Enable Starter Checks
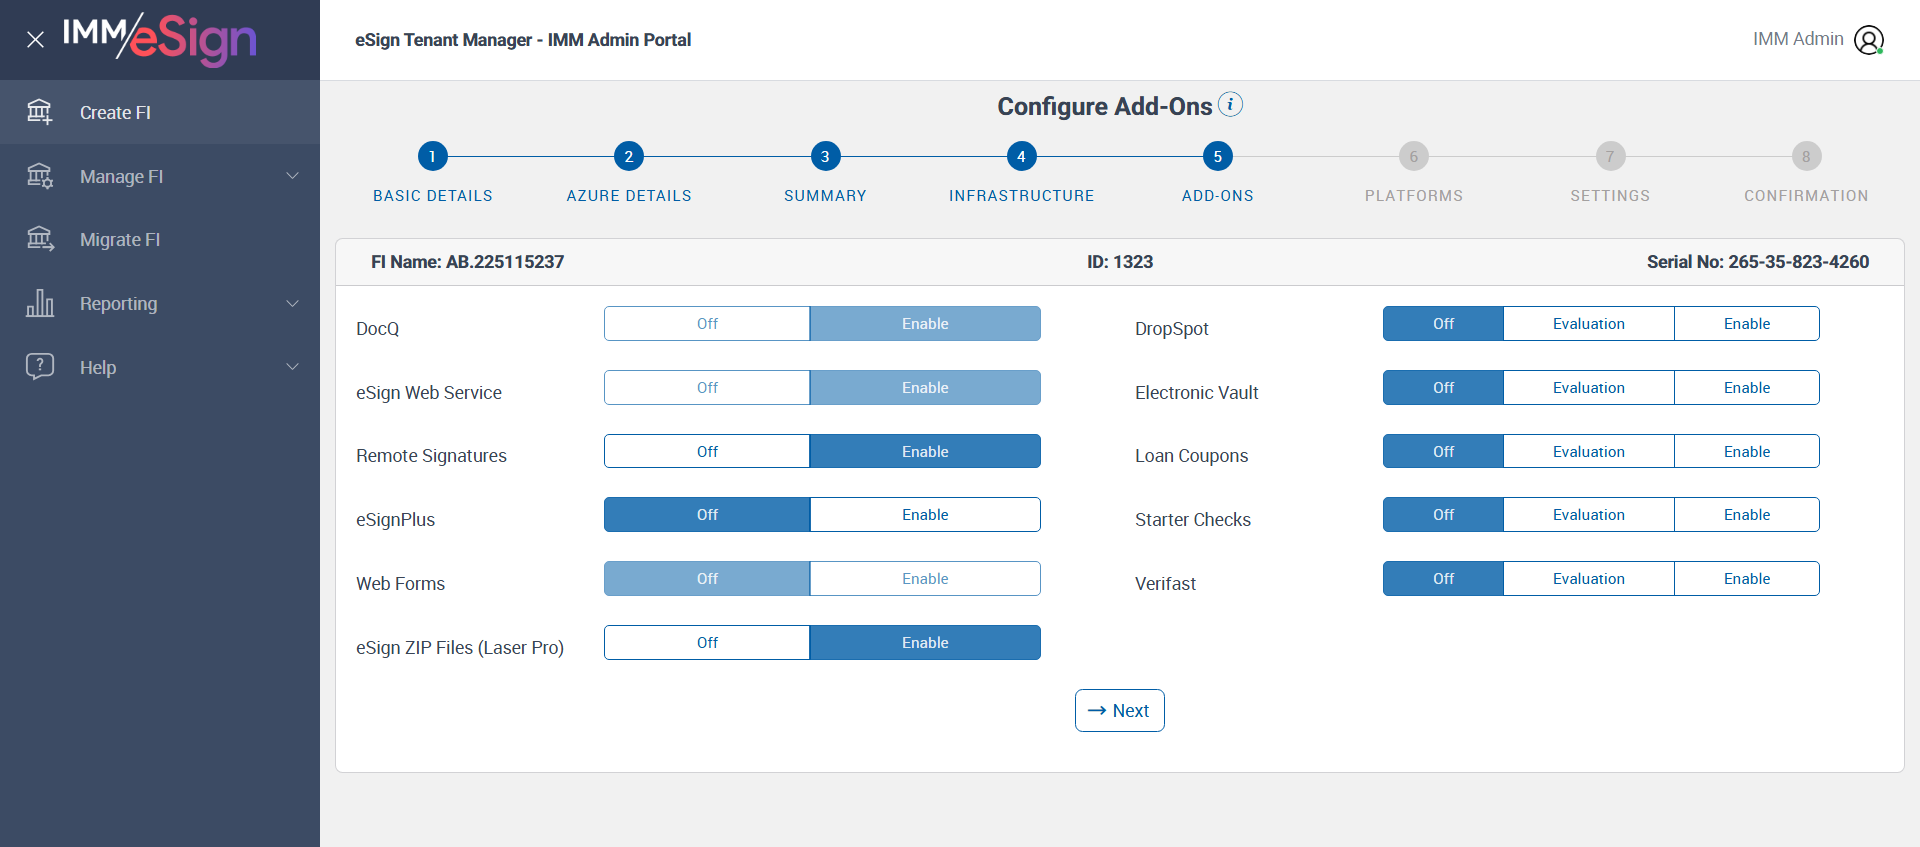The image size is (1920, 847). tap(1747, 515)
